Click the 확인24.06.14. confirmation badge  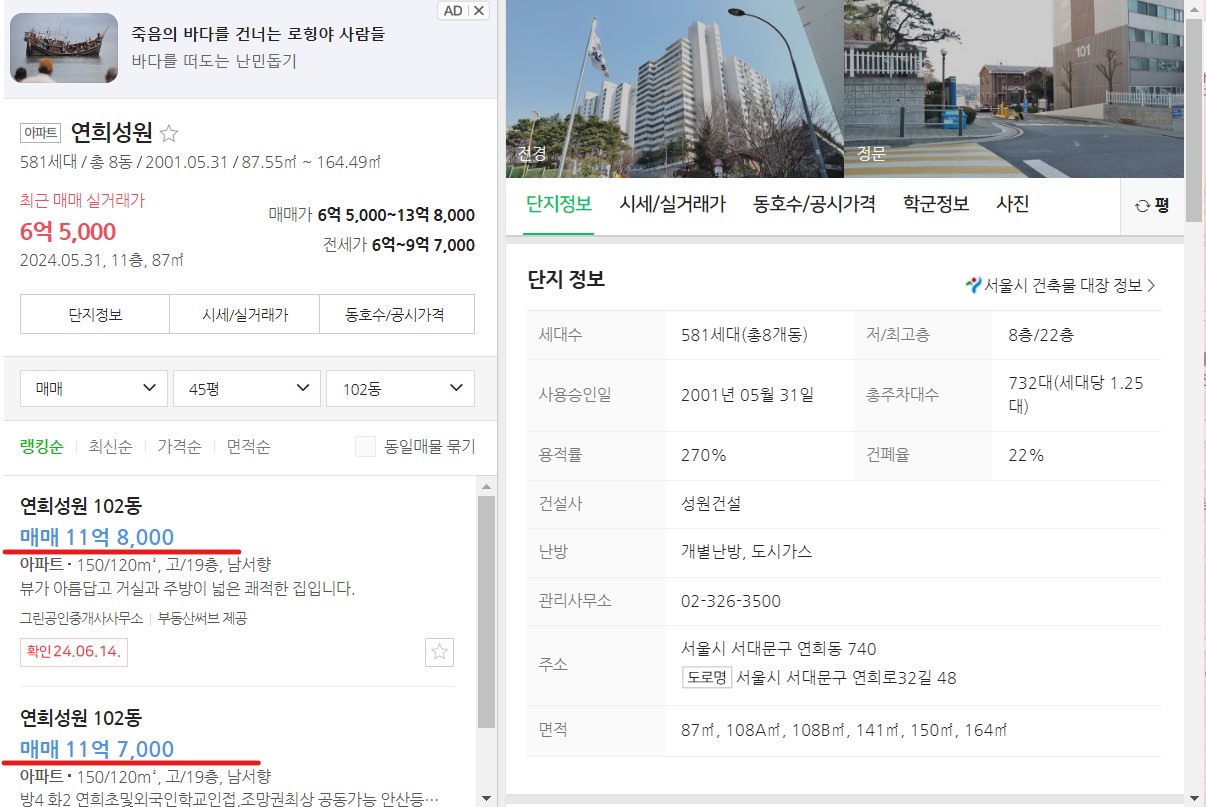pos(74,652)
